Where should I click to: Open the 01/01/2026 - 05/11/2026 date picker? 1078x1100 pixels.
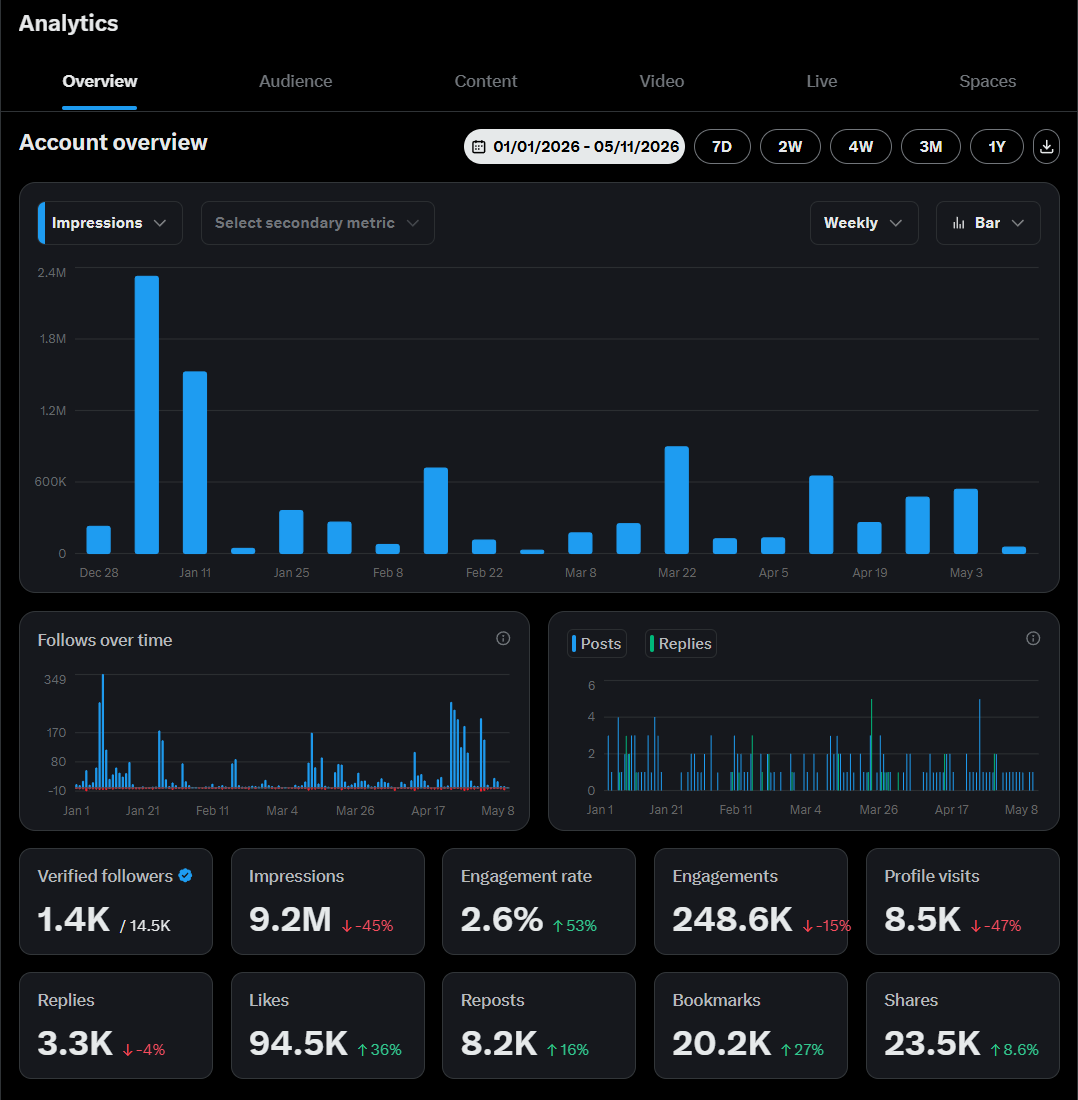tap(574, 147)
